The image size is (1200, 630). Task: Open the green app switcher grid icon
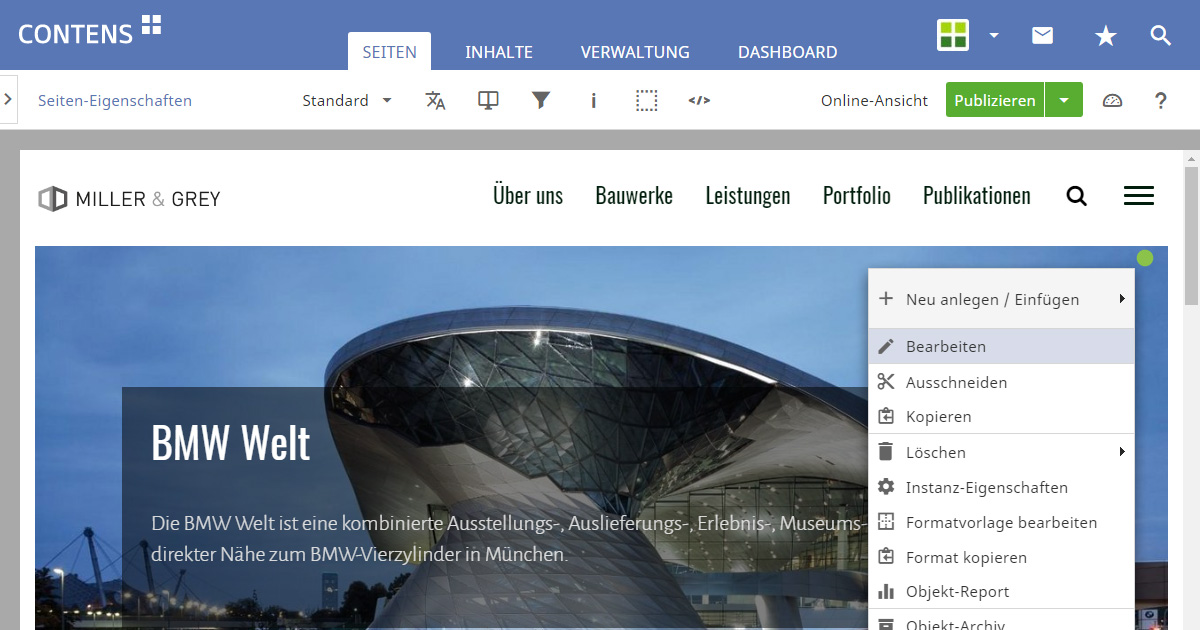953,35
